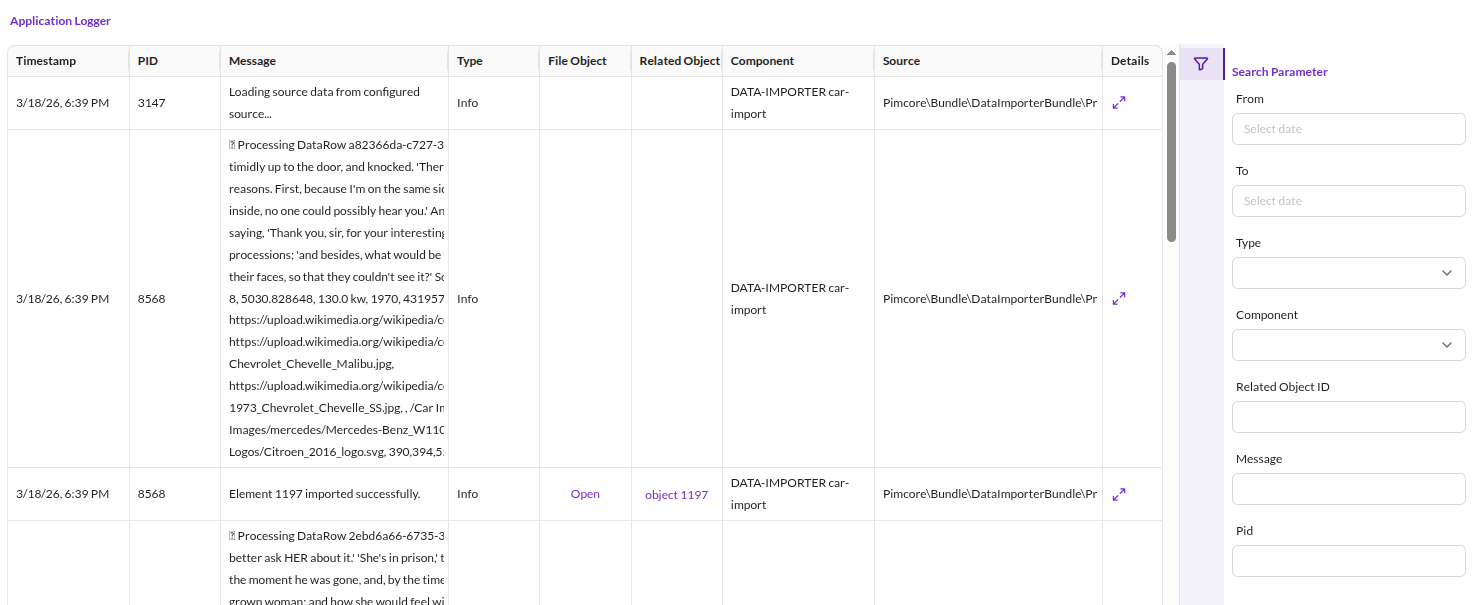Click the table vertical scrollbar thumb
The image size is (1481, 605).
pos(1171,152)
